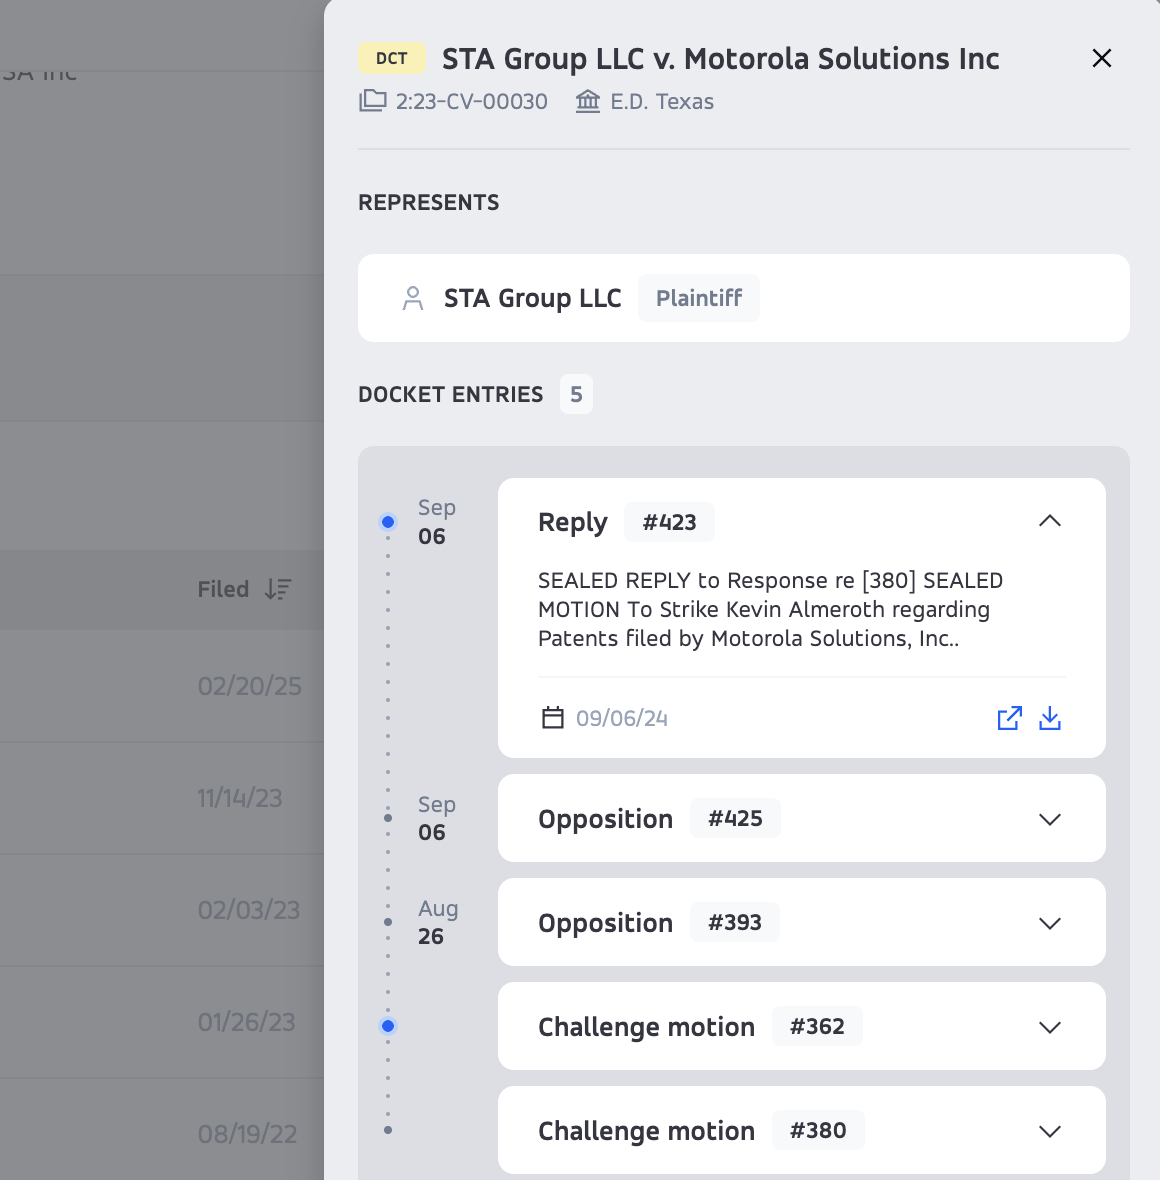Click the case folder icon near 2:23-CV-00030

[373, 101]
